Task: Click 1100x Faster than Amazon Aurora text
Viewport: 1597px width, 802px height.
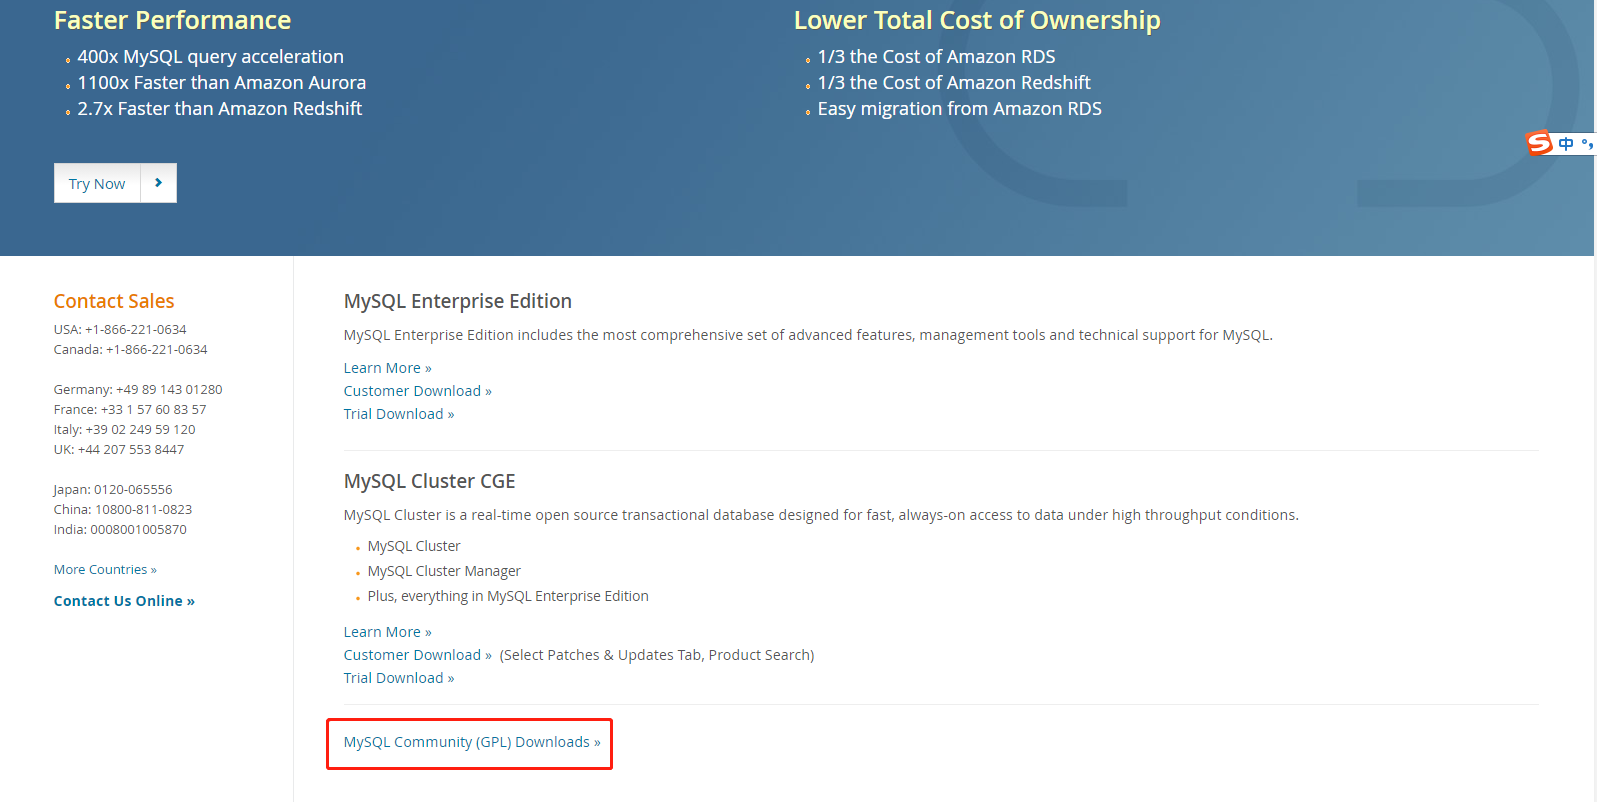Action: pyautogui.click(x=222, y=83)
